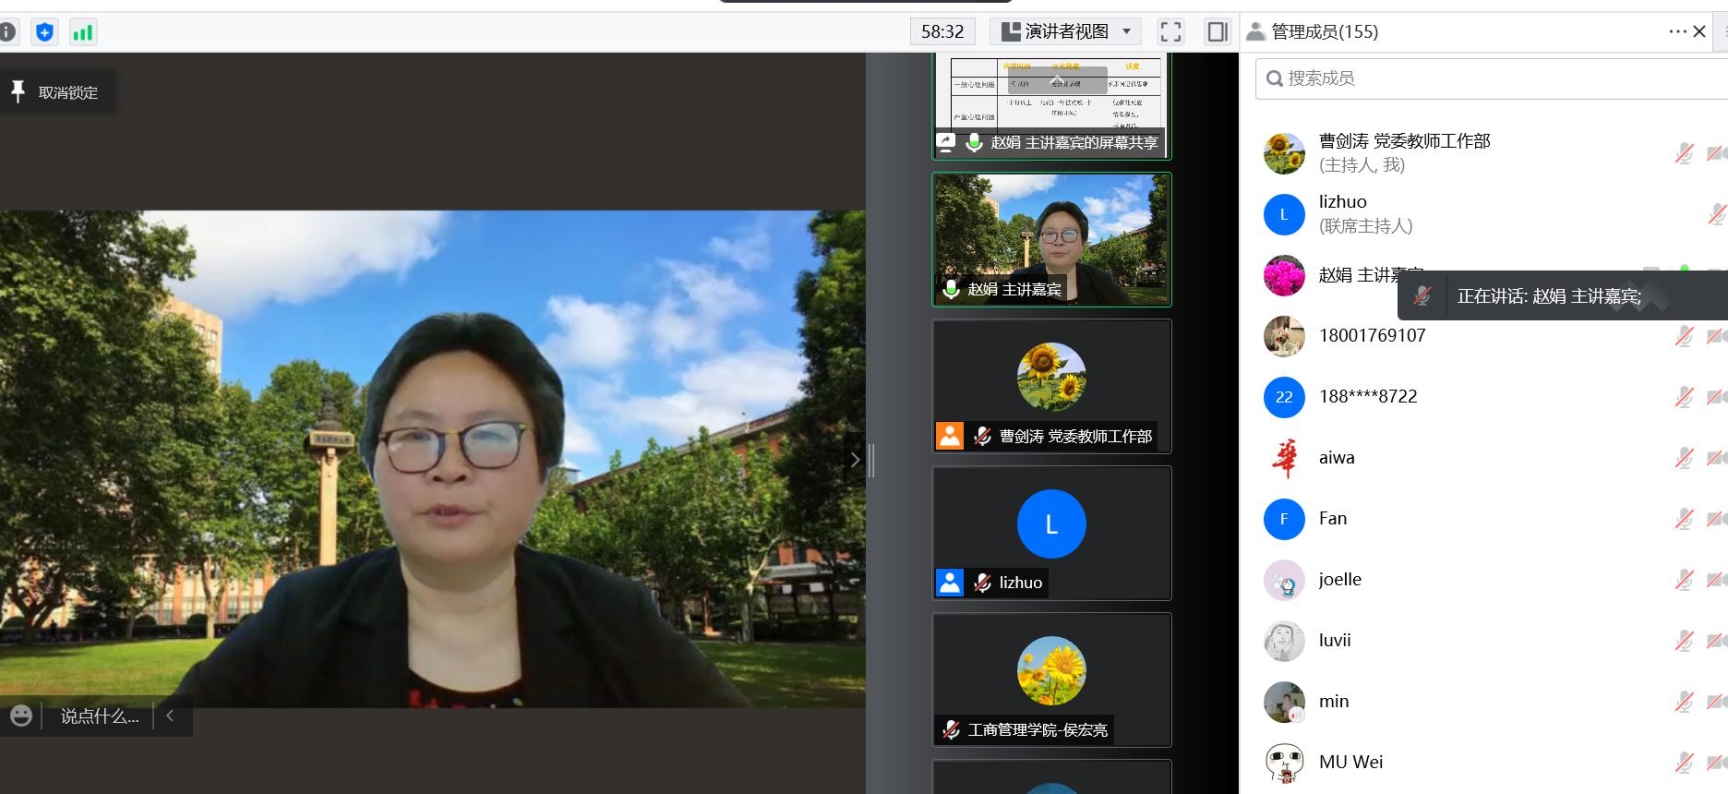Select member joelle in the member list
This screenshot has width=1728, height=794.
pos(1340,580)
